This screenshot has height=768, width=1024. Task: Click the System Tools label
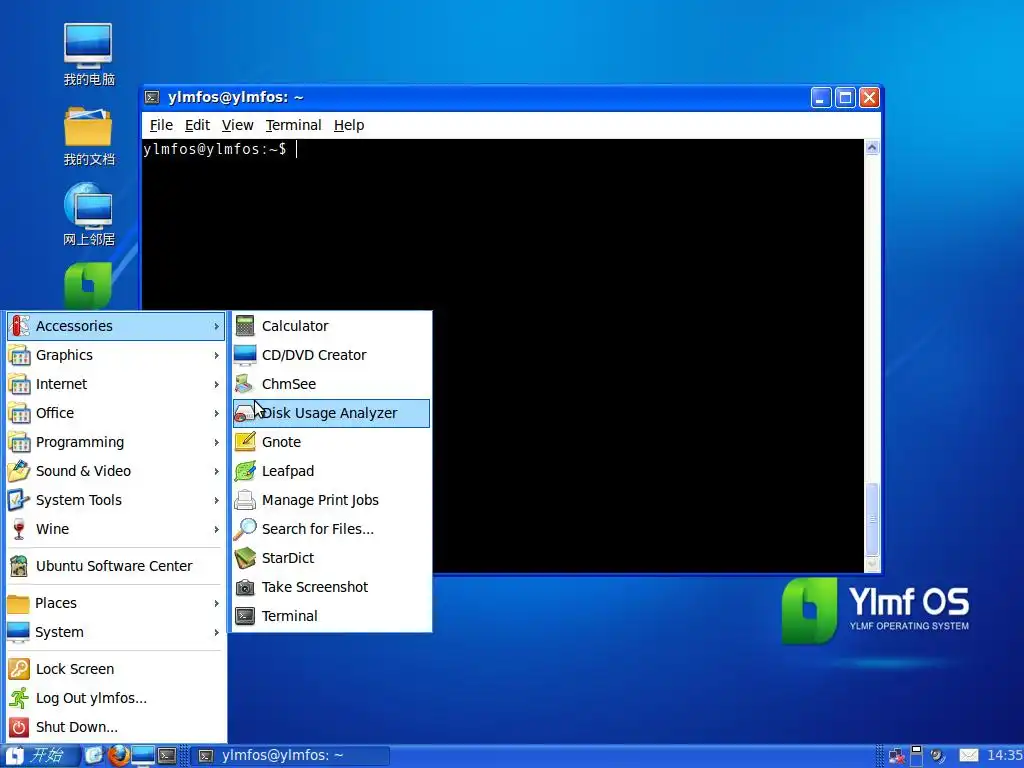pos(78,500)
